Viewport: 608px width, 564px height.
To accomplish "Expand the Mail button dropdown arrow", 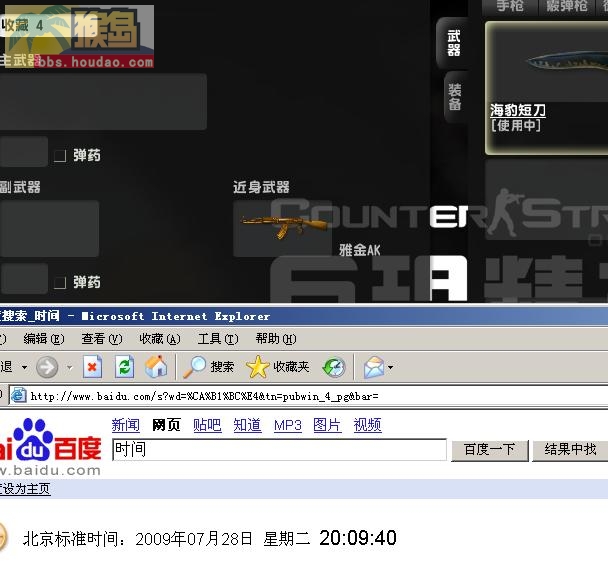I will [390, 367].
